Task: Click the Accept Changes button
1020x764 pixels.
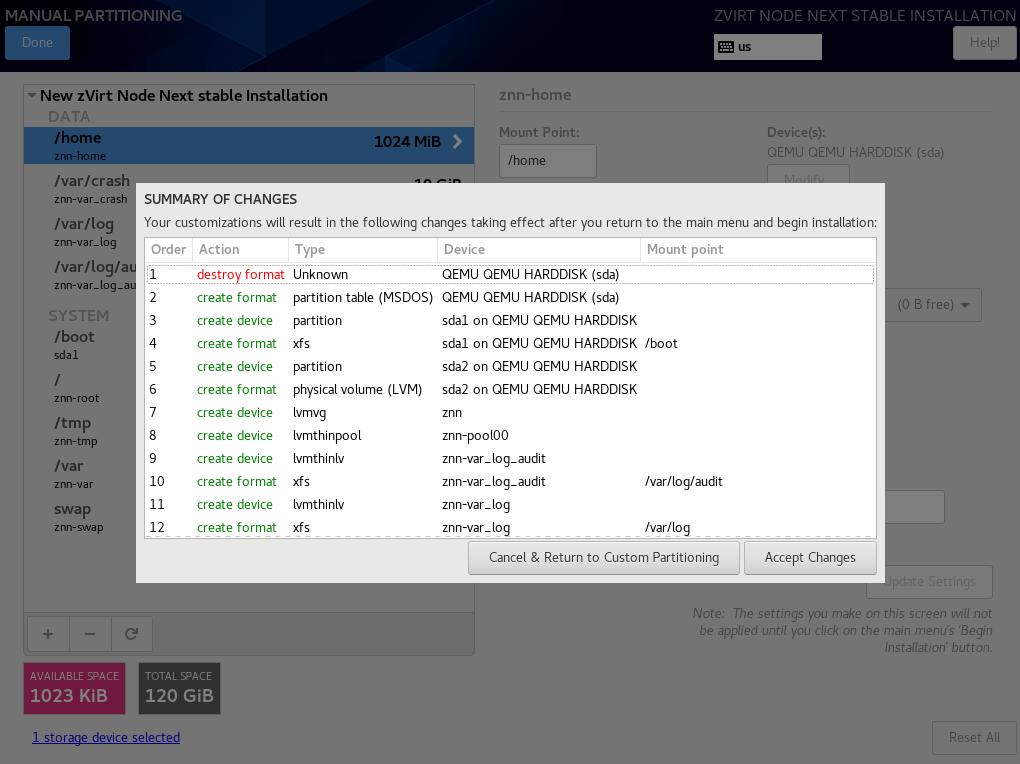Action: pos(810,558)
